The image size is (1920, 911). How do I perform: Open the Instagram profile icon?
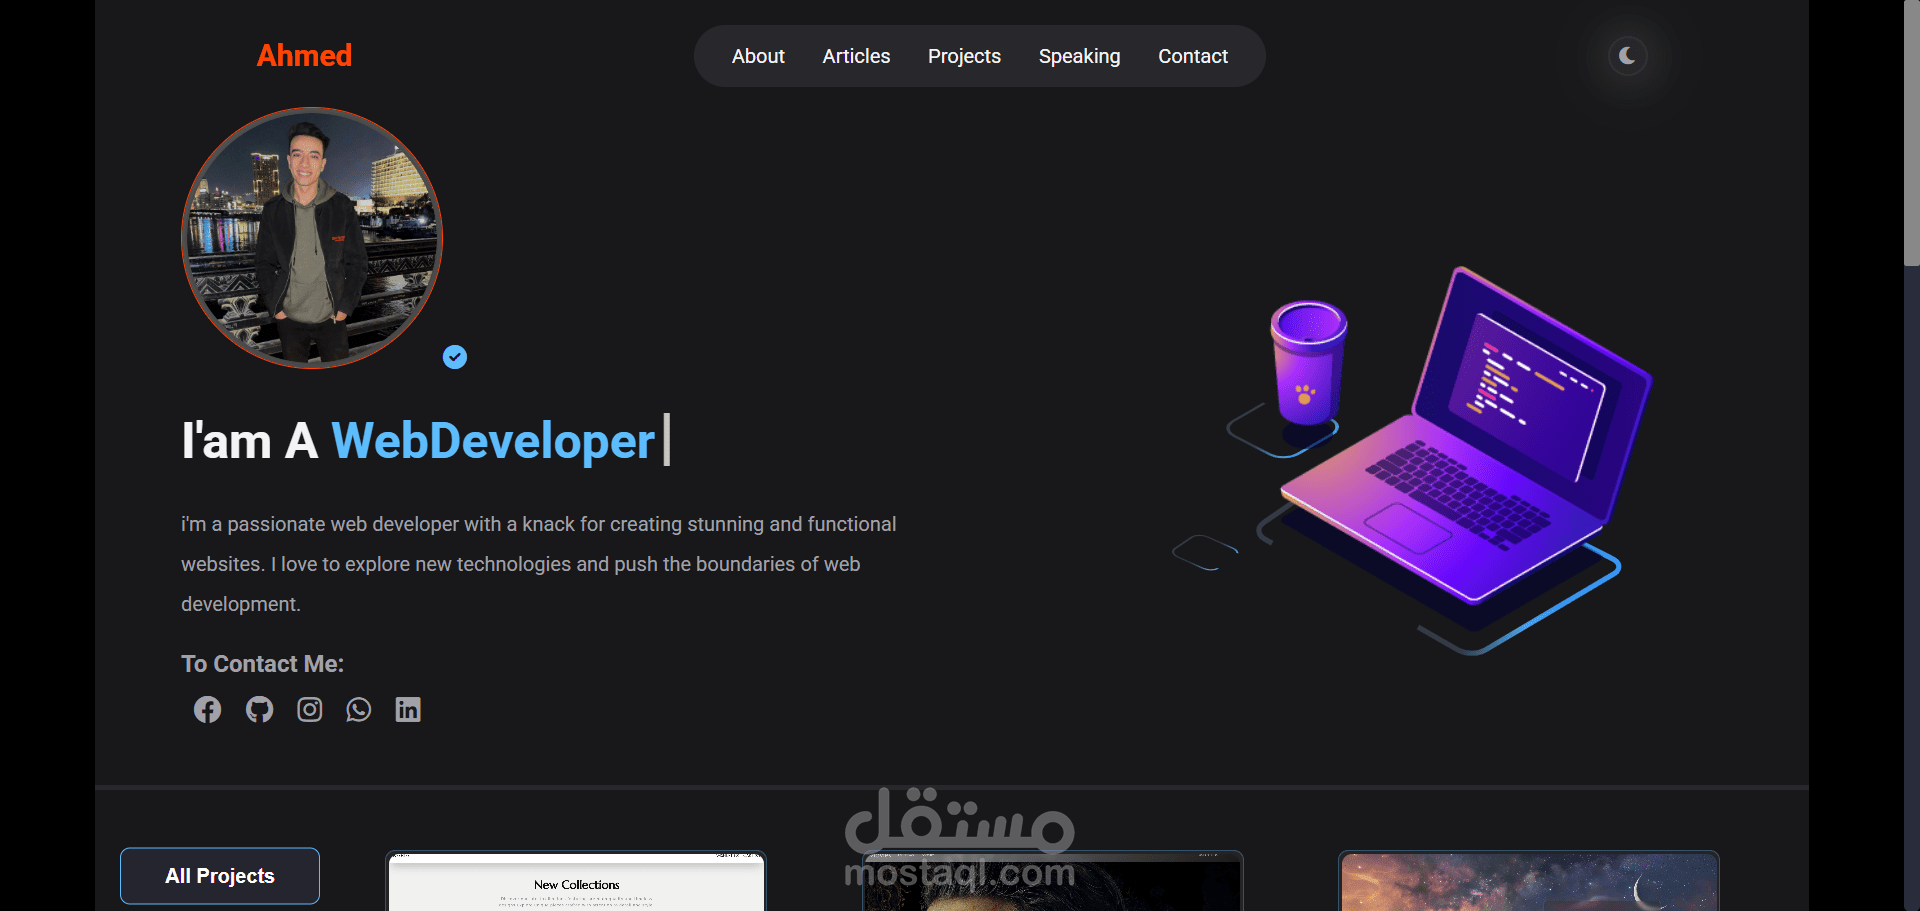coord(310,709)
